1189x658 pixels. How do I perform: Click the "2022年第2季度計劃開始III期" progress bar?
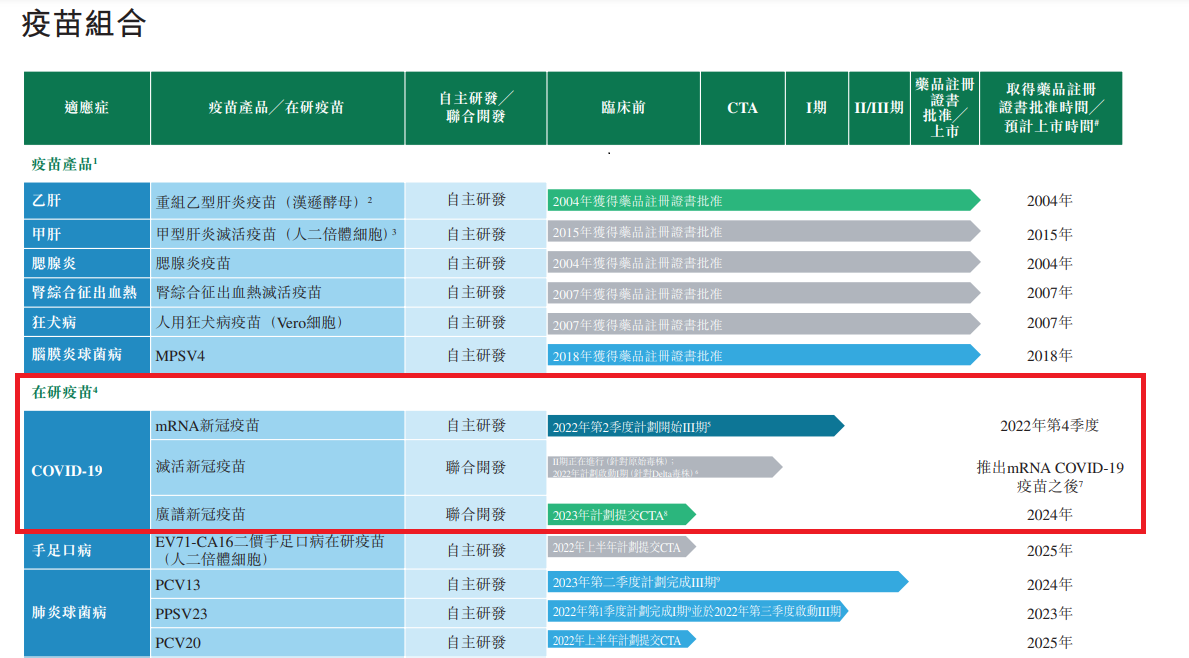tap(695, 426)
